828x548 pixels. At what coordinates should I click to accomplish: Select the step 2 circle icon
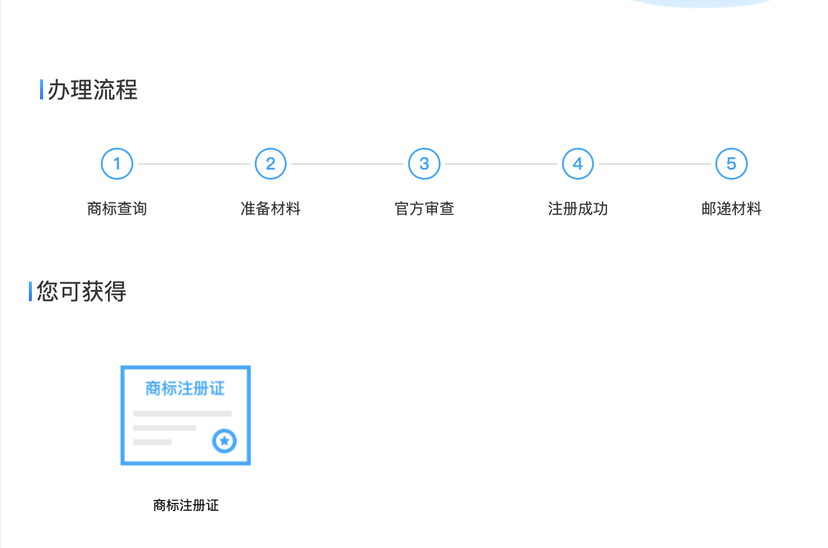pos(270,164)
